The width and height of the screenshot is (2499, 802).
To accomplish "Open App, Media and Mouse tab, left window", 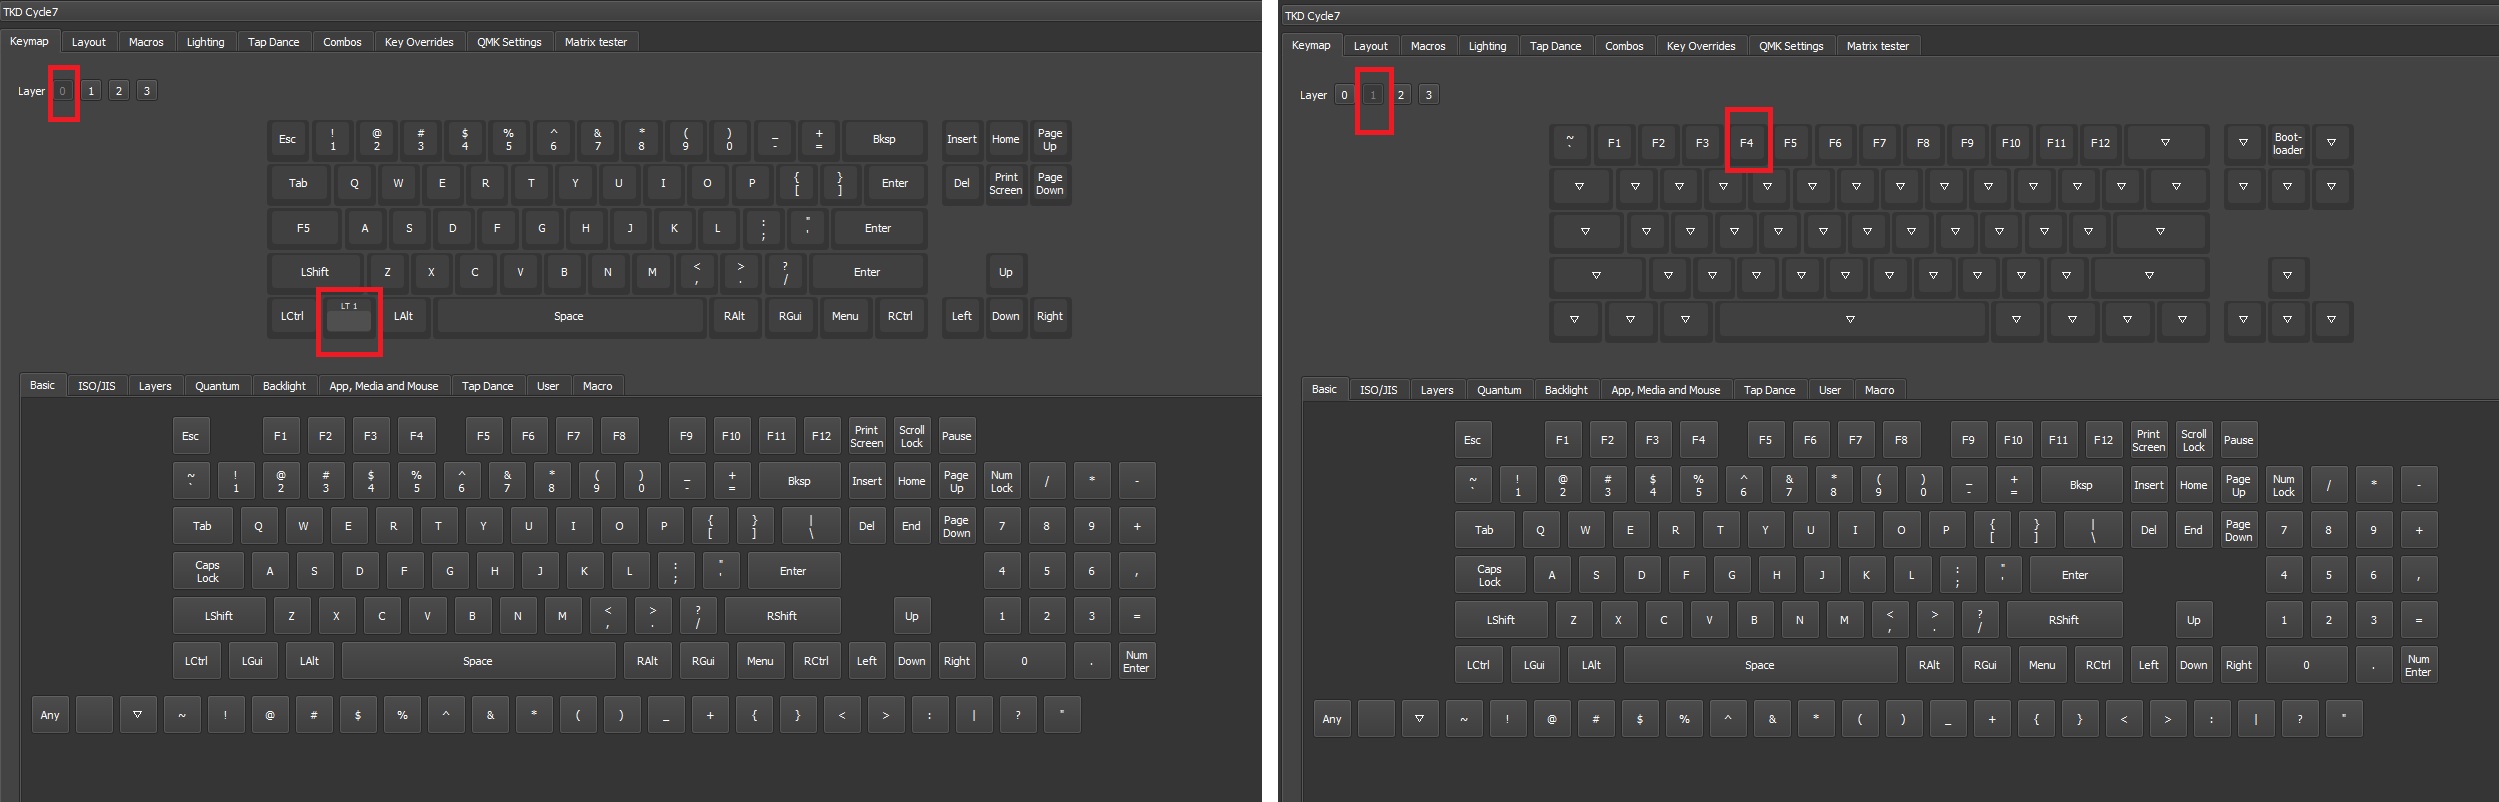I will pyautogui.click(x=384, y=386).
